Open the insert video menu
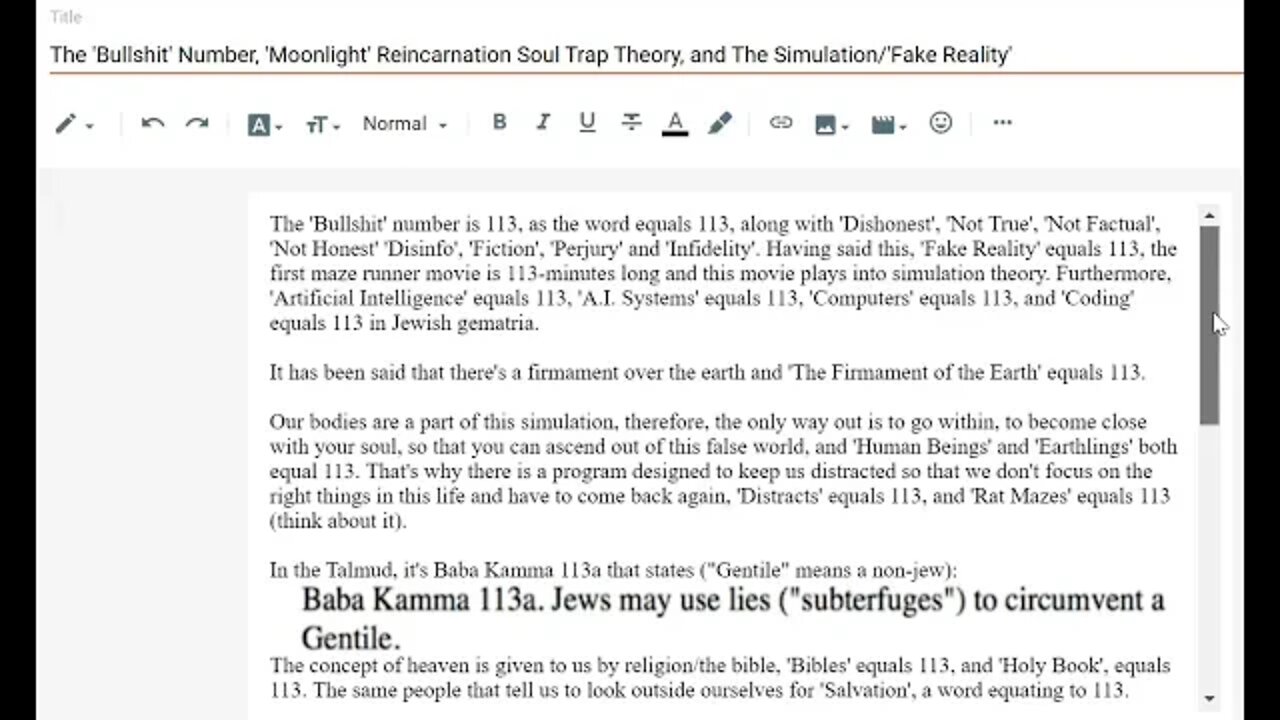Image resolution: width=1280 pixels, height=720 pixels. pos(888,124)
